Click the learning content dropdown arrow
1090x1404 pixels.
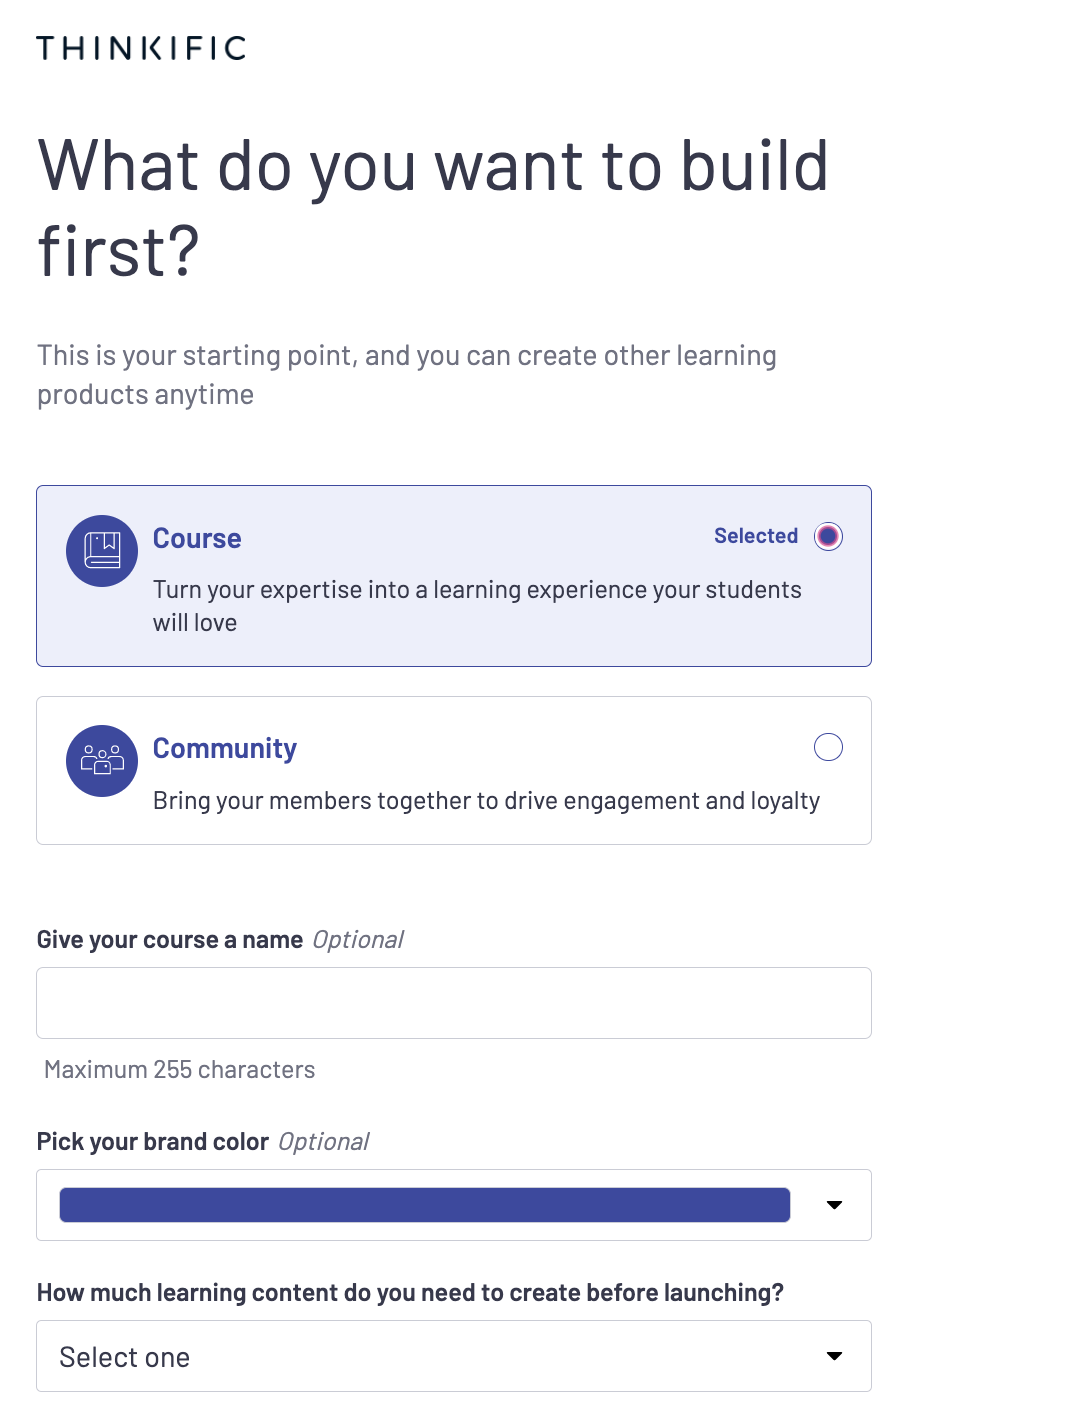click(x=834, y=1357)
